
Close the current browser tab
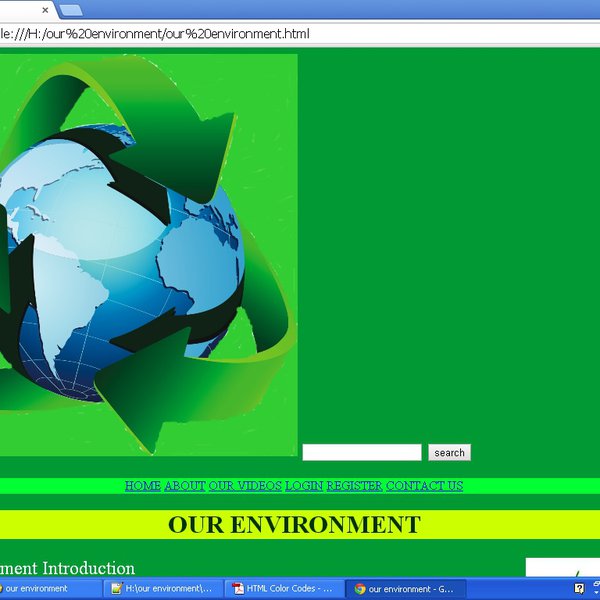(x=45, y=10)
